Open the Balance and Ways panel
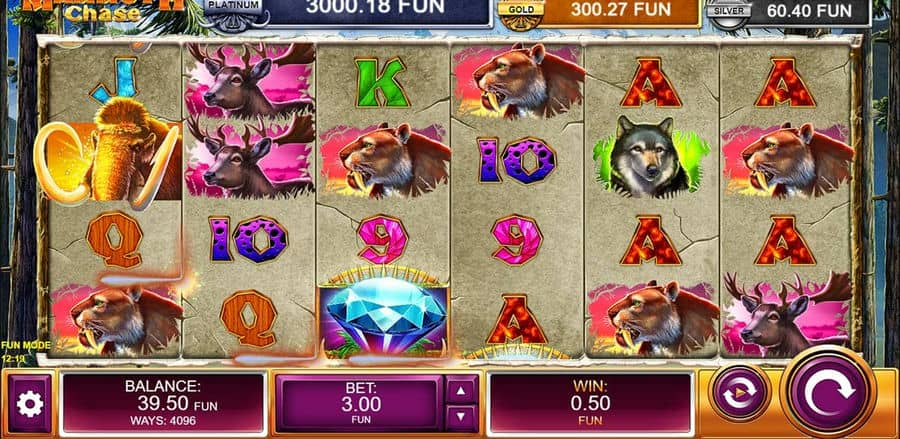The height and width of the screenshot is (439, 900). [164, 403]
